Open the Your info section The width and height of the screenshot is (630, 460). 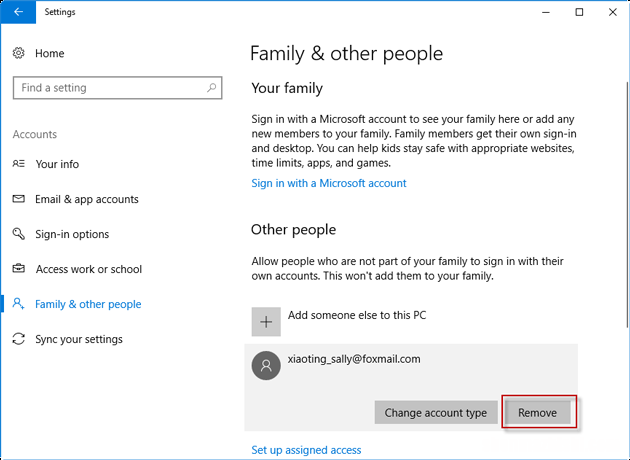click(x=57, y=164)
